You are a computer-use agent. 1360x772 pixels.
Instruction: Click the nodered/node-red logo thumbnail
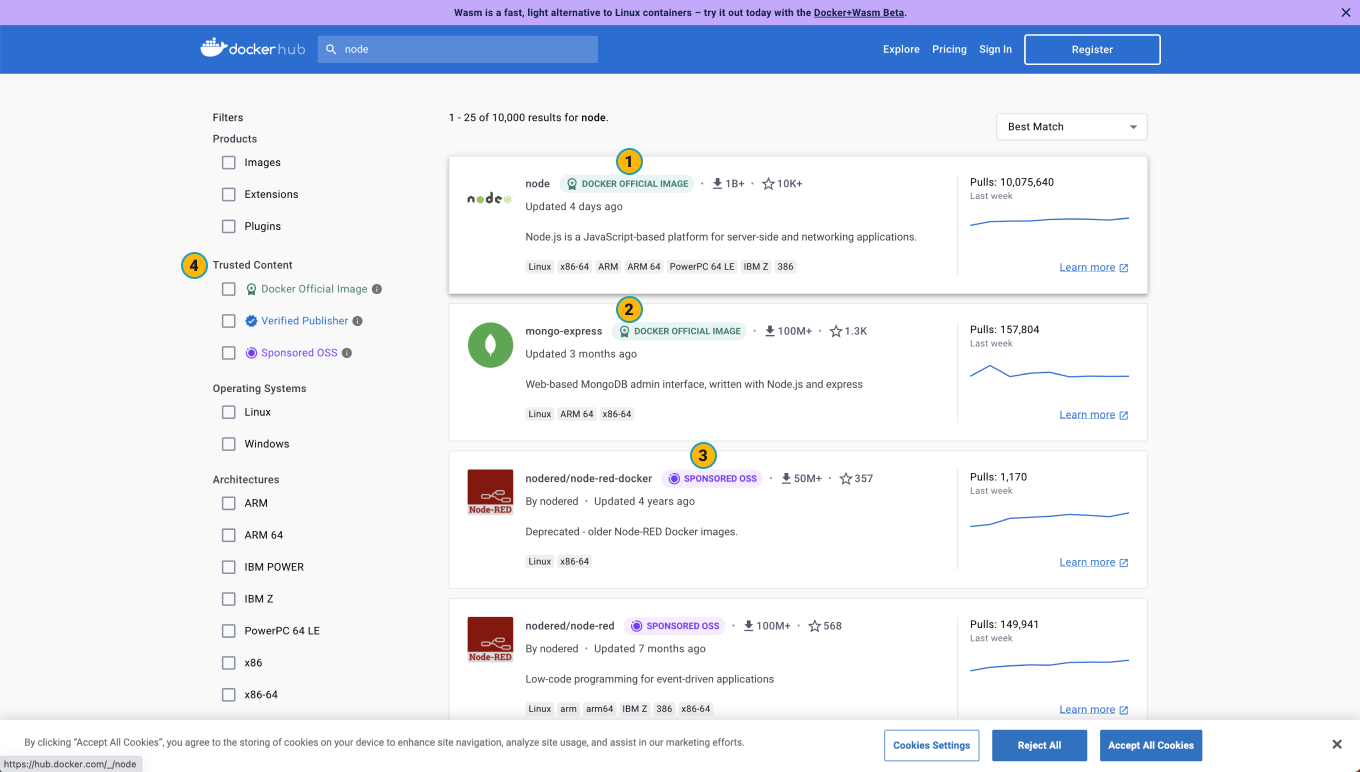490,639
